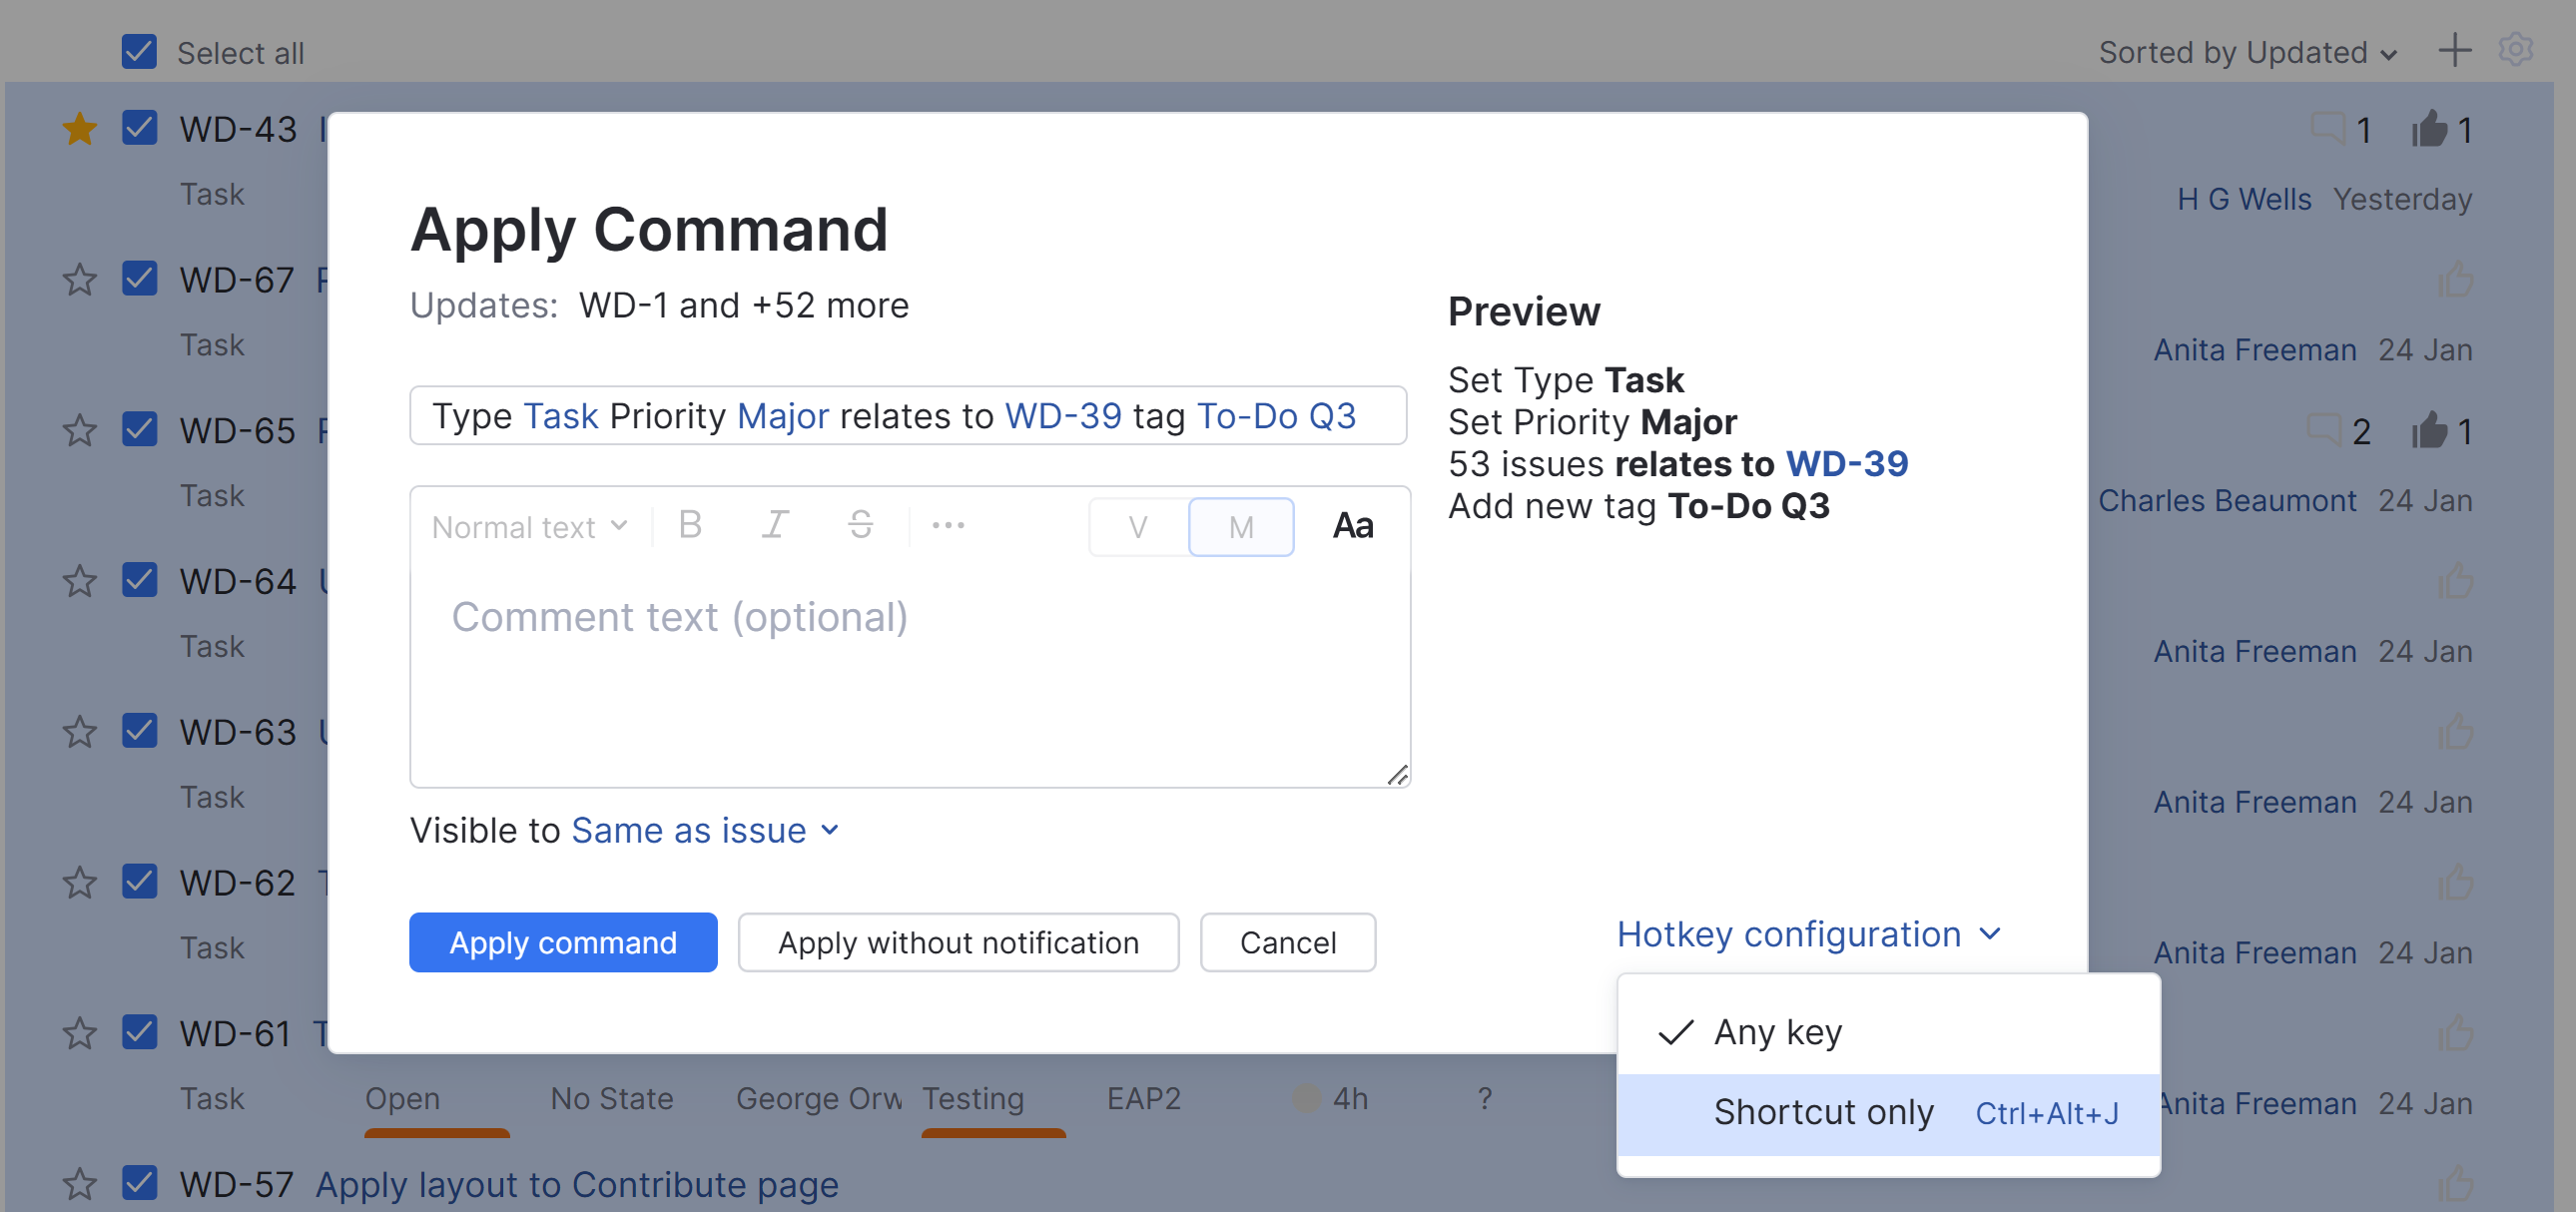This screenshot has width=2576, height=1212.
Task: Switch editor to Markdown mode
Action: (1240, 526)
